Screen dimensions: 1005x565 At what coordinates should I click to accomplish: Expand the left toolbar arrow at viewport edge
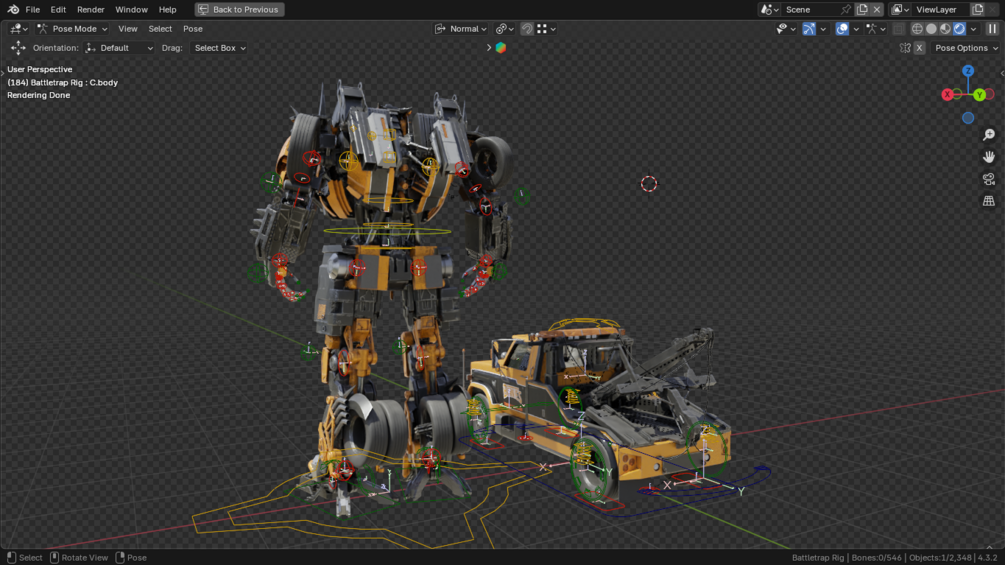(x=3, y=74)
